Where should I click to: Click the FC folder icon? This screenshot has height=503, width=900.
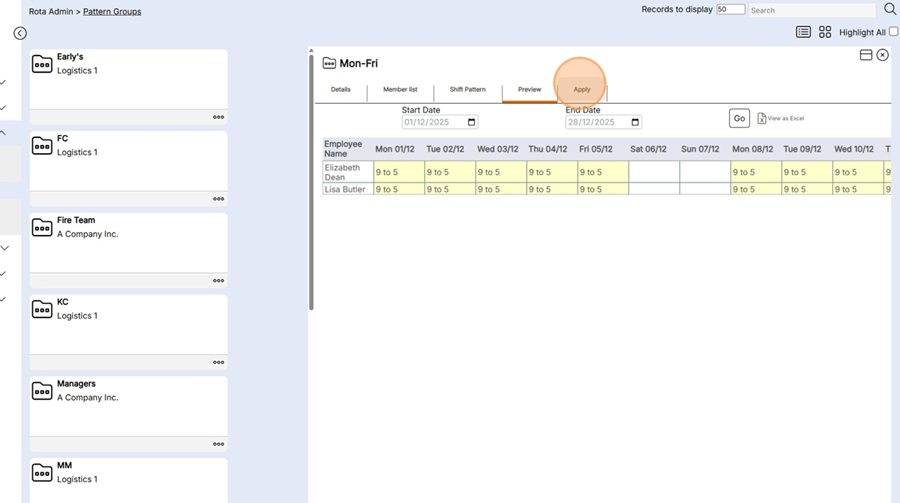pyautogui.click(x=42, y=146)
